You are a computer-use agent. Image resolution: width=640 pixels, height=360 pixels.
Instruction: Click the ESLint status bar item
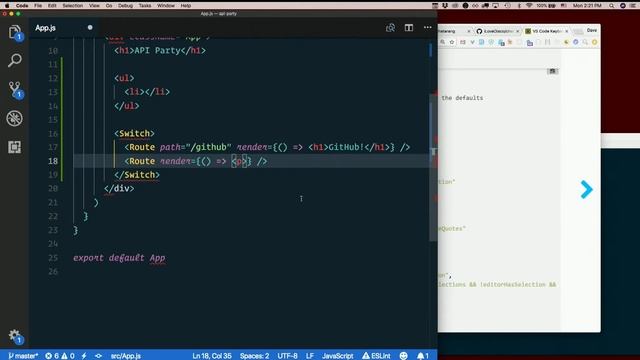tap(376, 356)
